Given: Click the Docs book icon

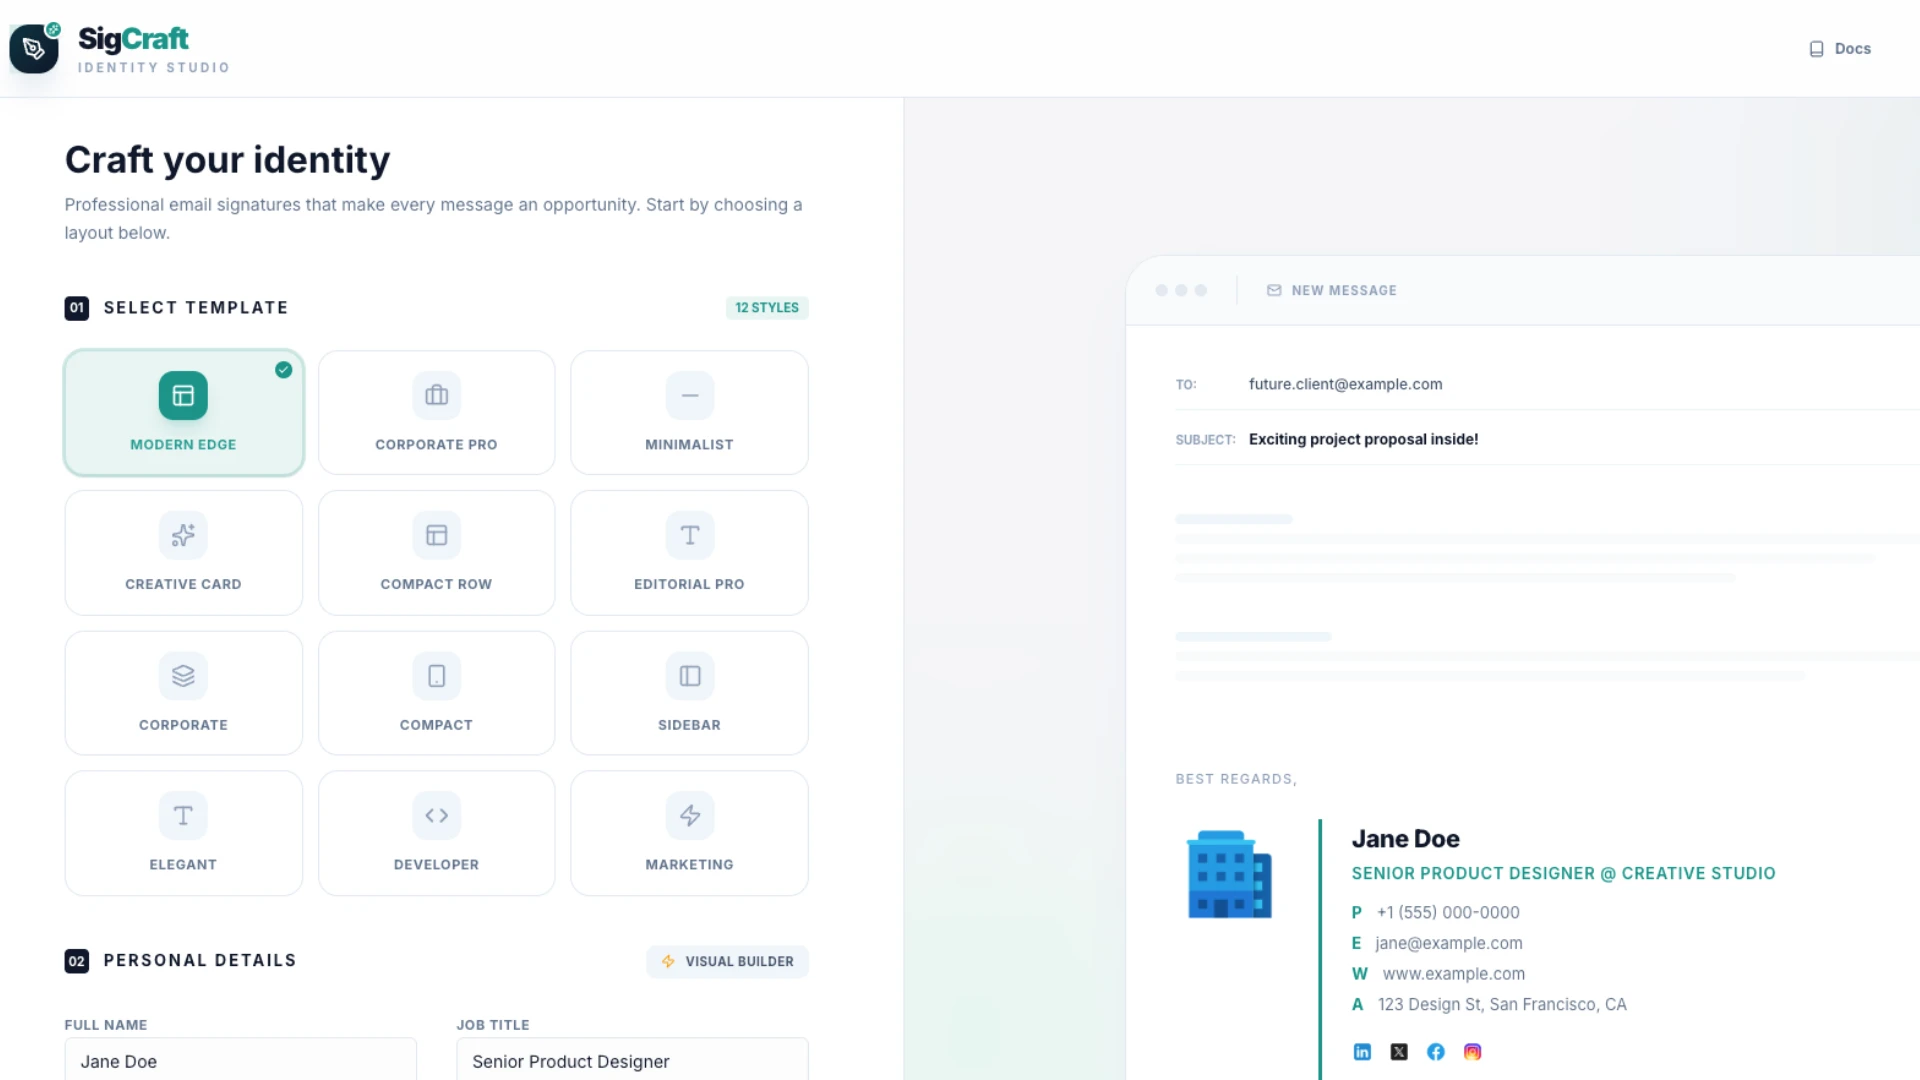Looking at the screenshot, I should (1817, 49).
